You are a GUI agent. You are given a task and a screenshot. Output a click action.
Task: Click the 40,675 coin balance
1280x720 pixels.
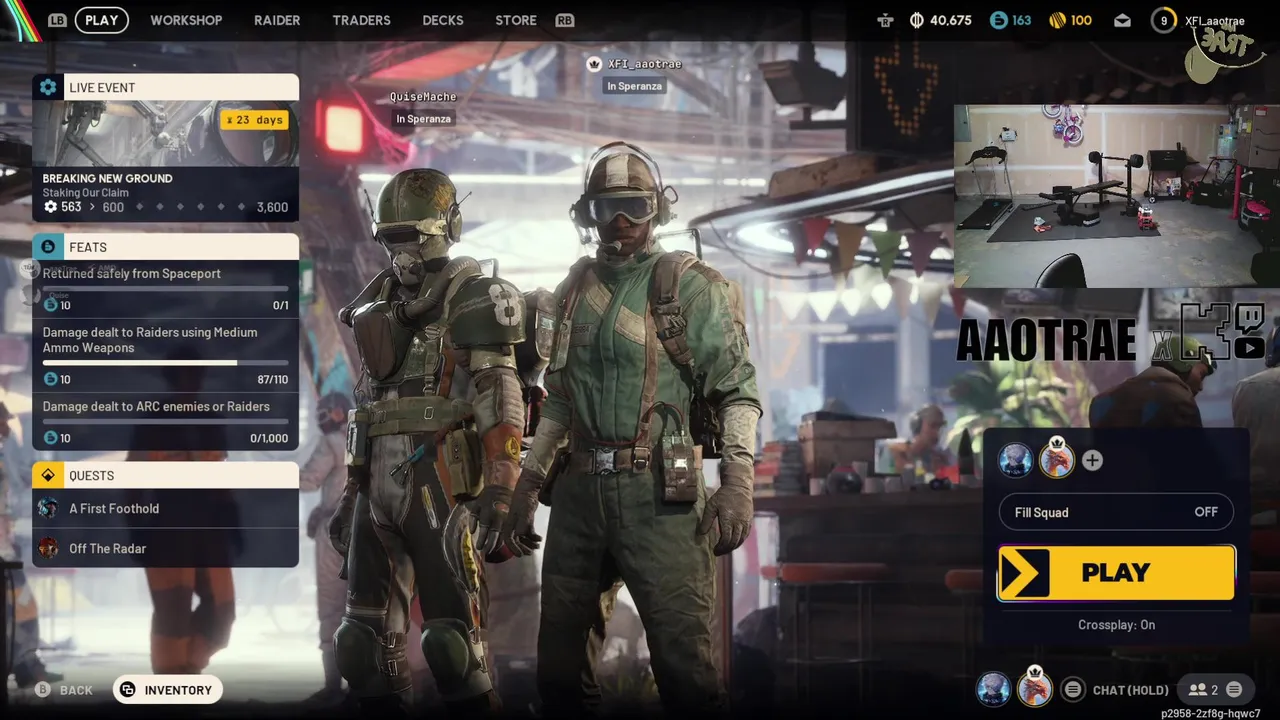950,20
